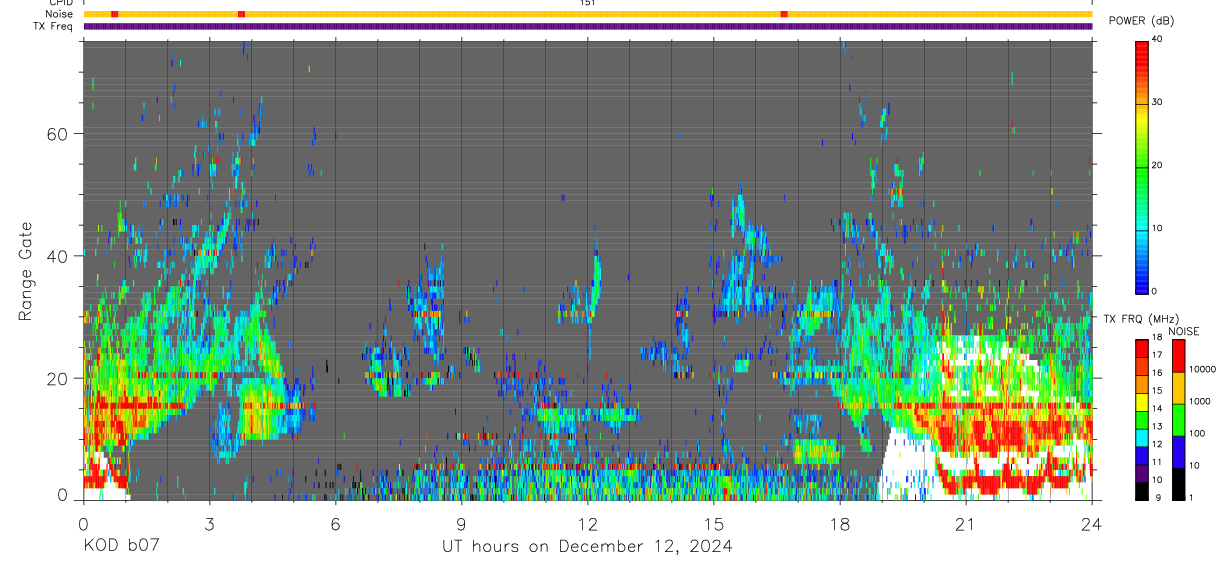This screenshot has height=567, width=1228.
Task: Select the "POWER (dB)" legend title
Action: (1141, 21)
